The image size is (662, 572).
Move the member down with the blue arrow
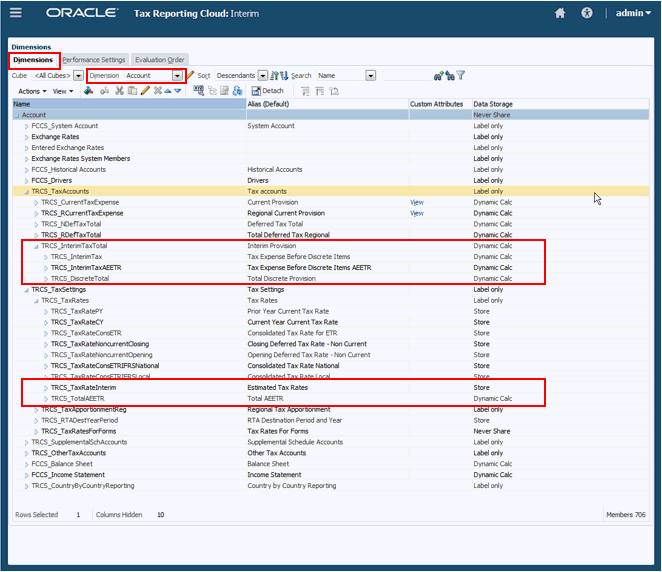(178, 91)
